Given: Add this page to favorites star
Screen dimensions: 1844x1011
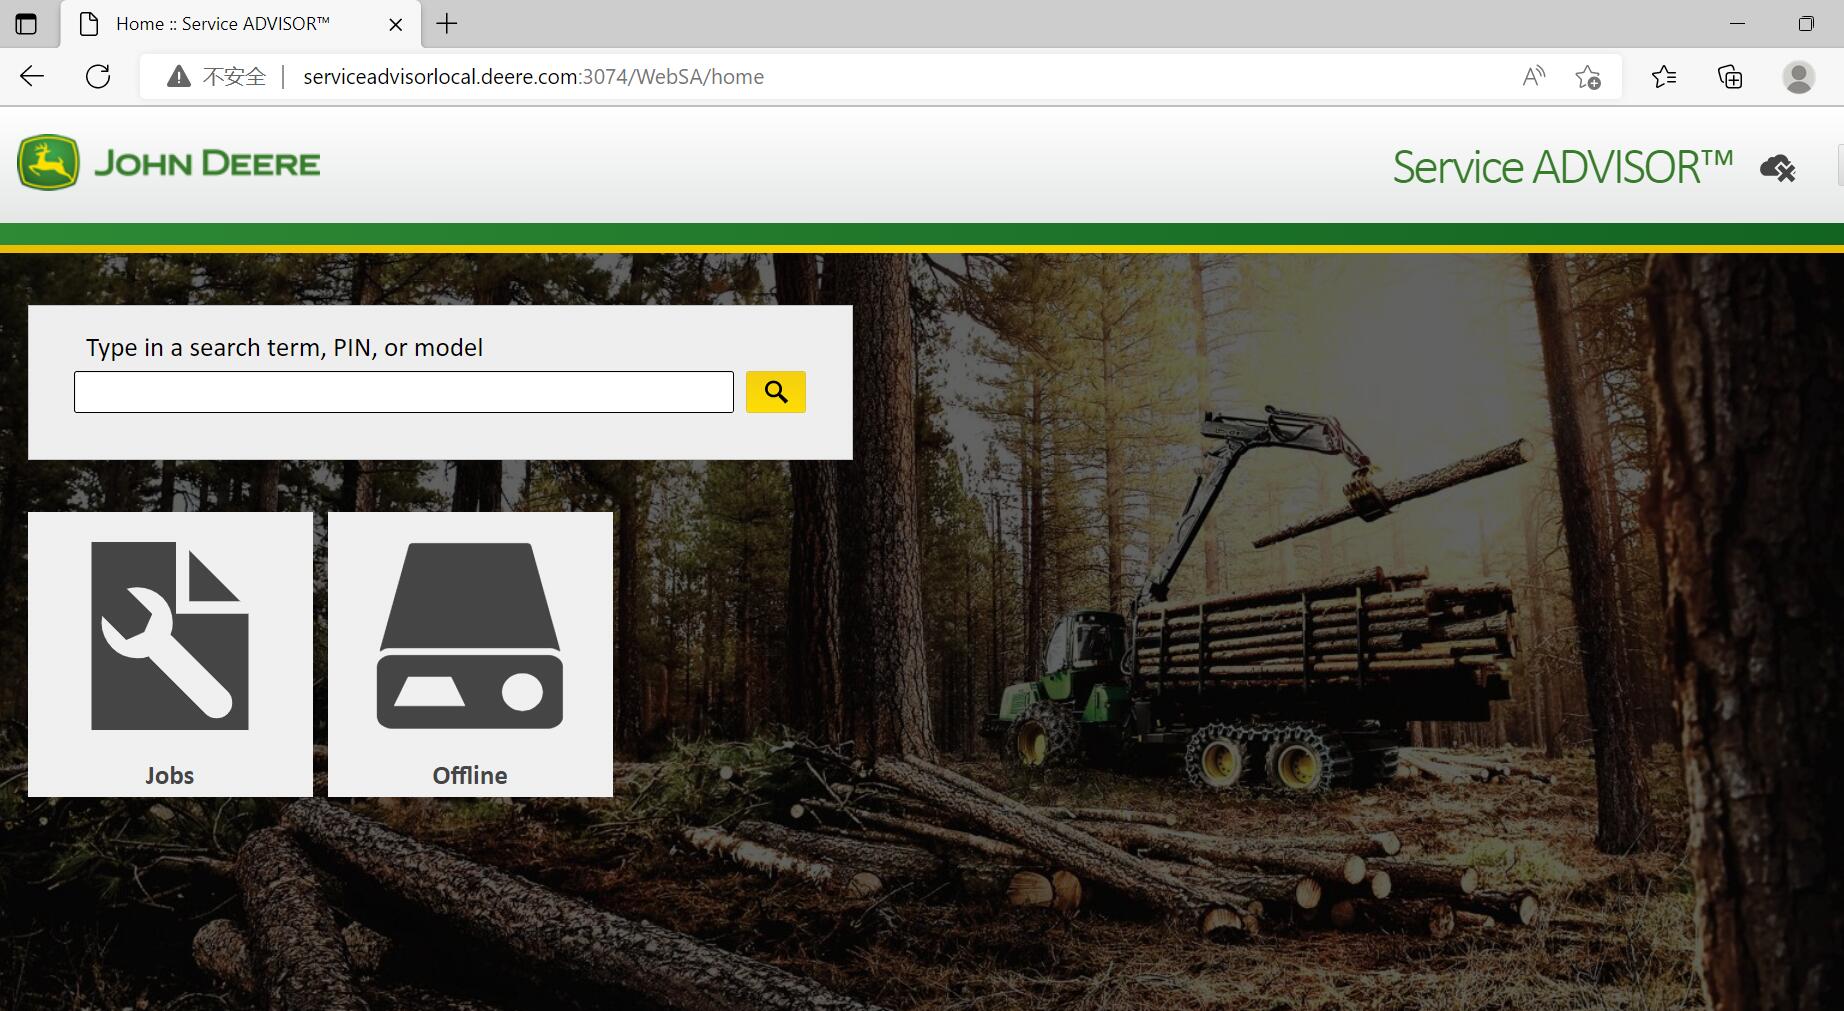Looking at the screenshot, I should point(1588,76).
